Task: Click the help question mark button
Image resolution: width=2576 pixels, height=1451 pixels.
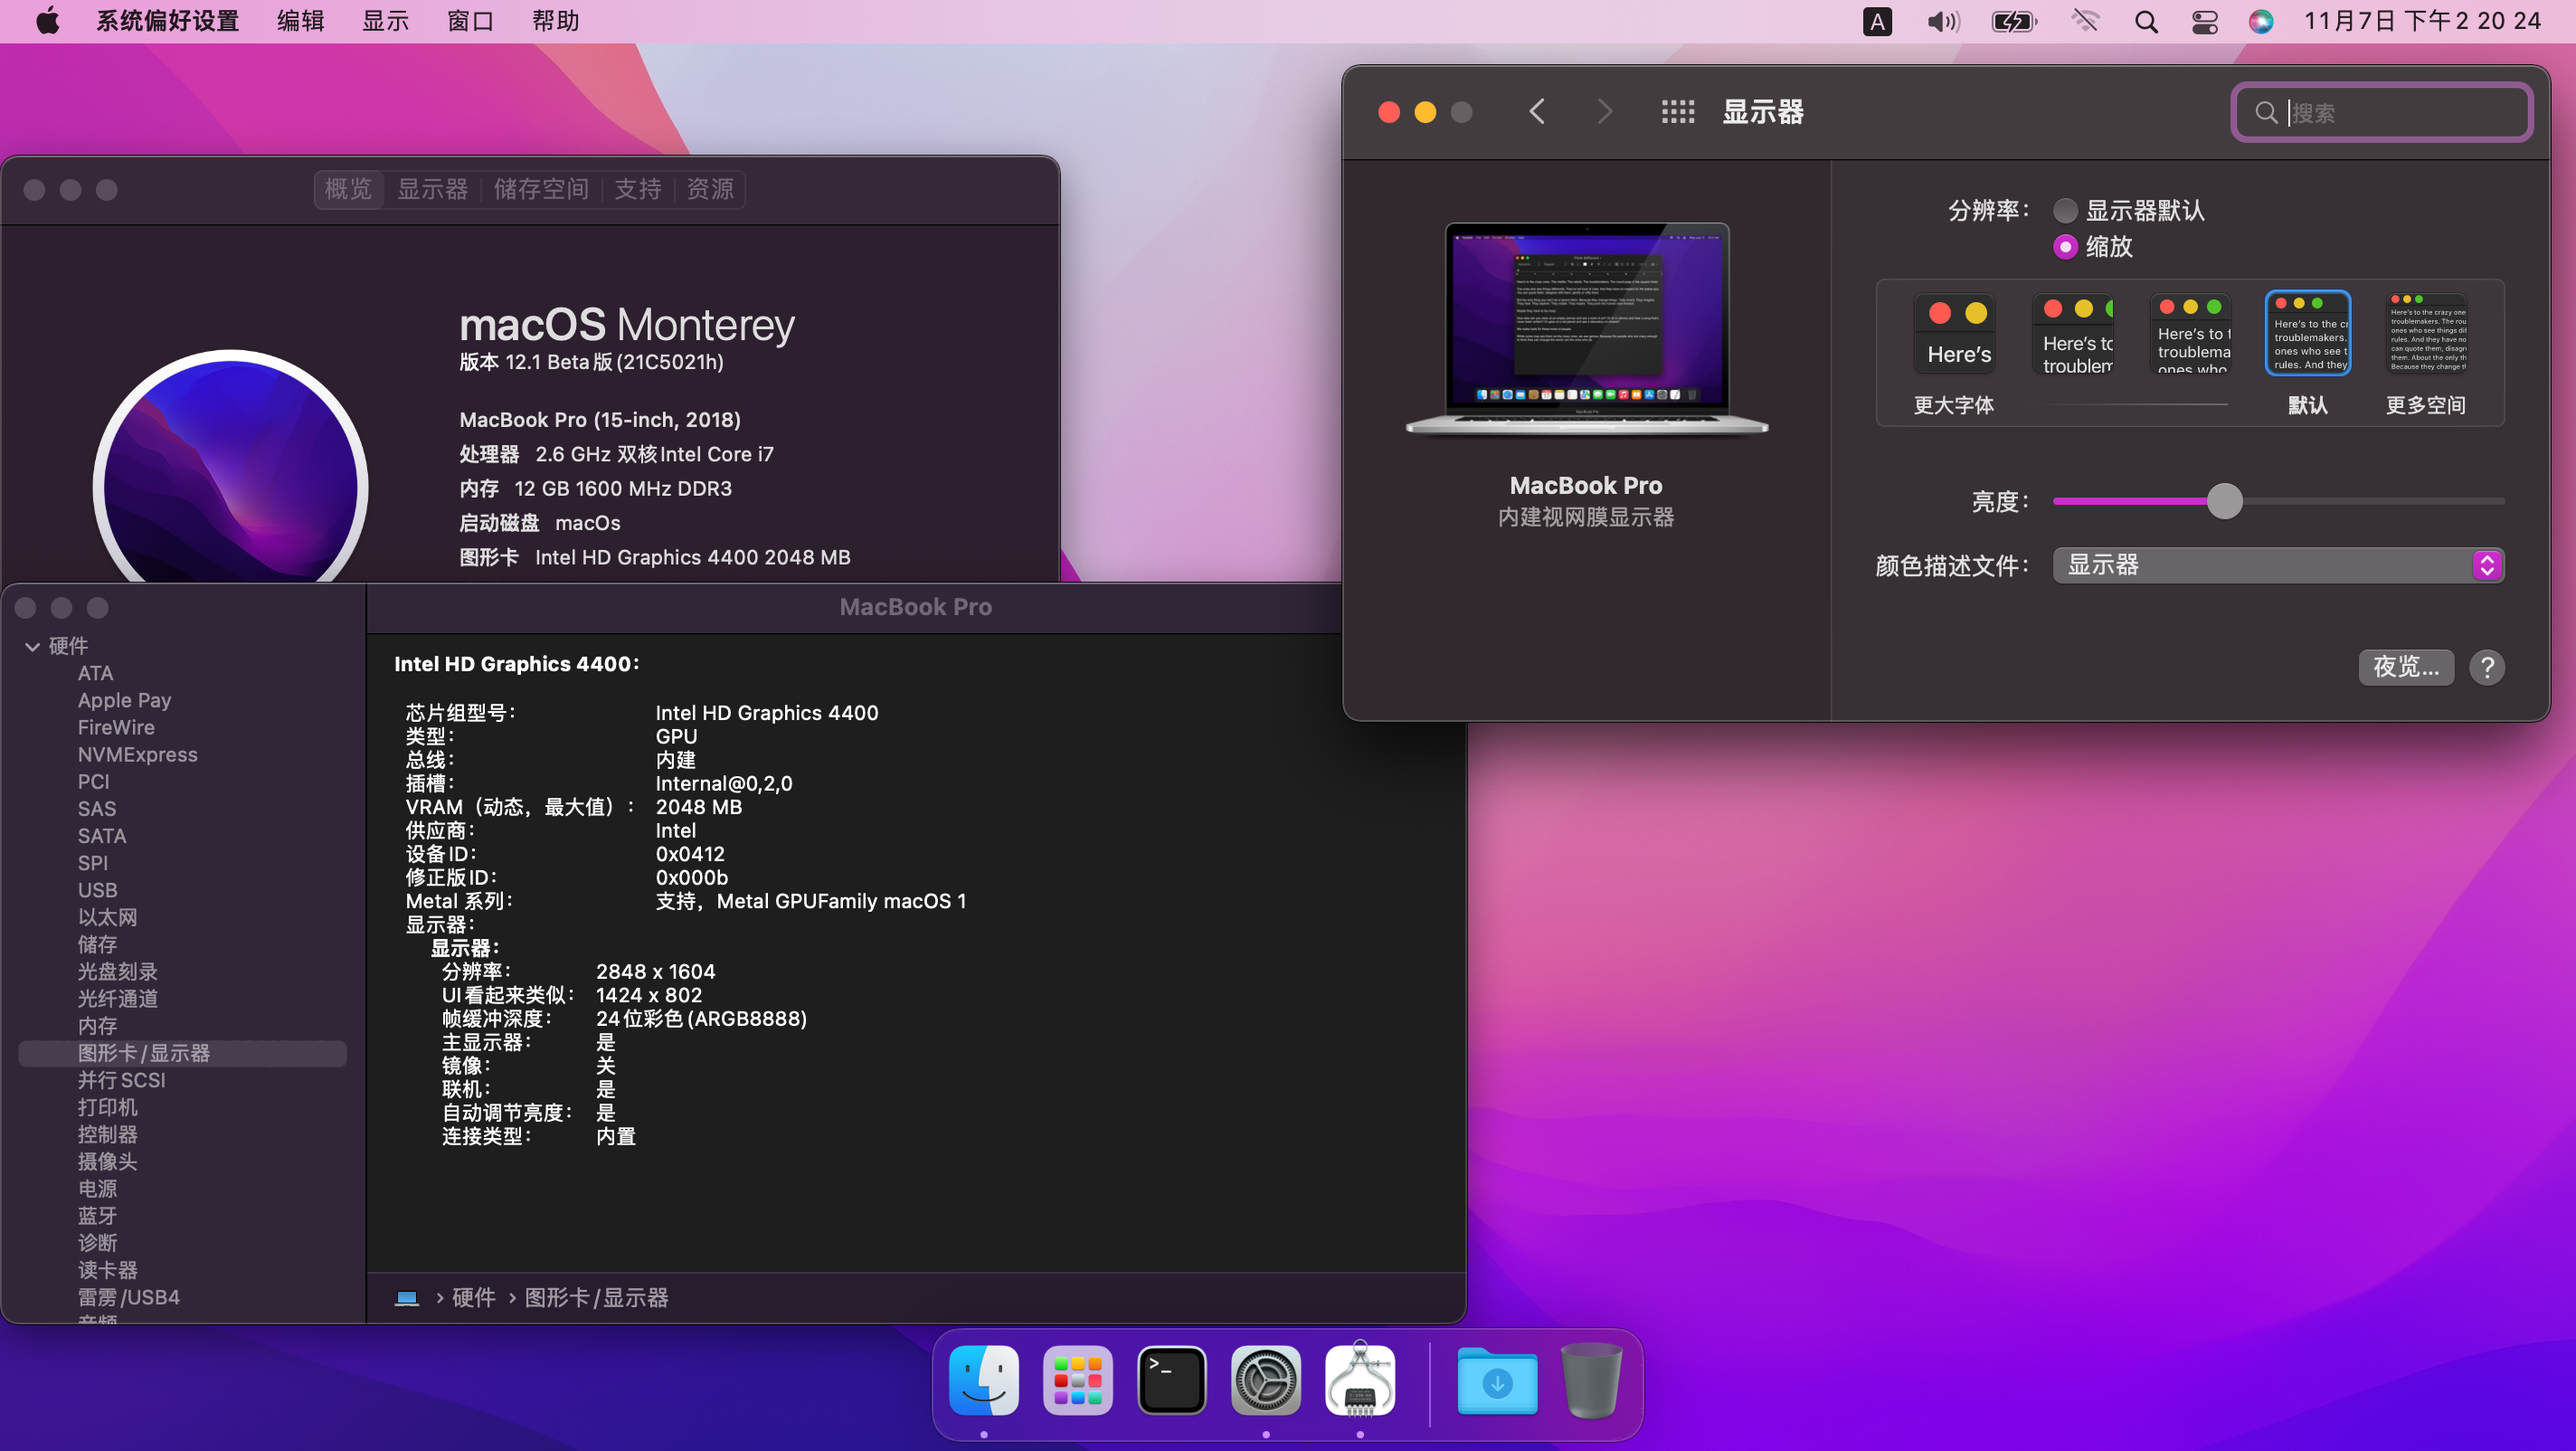Action: click(2486, 667)
